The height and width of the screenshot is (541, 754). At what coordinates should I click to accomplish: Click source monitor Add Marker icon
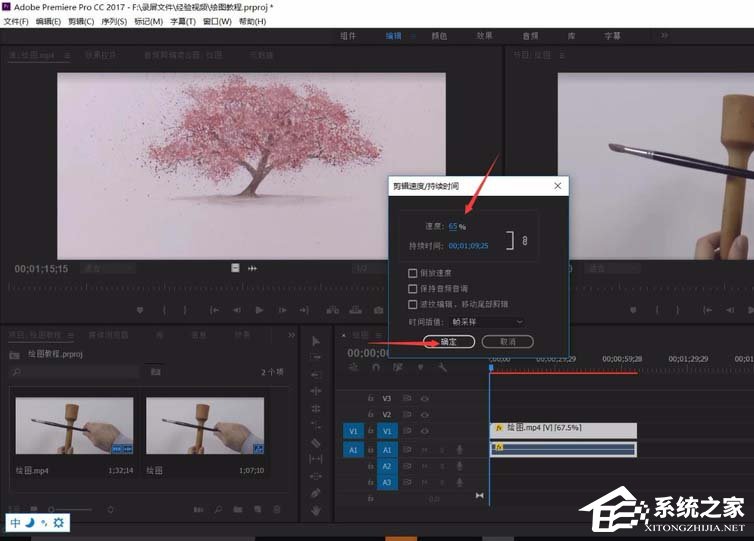coord(140,310)
